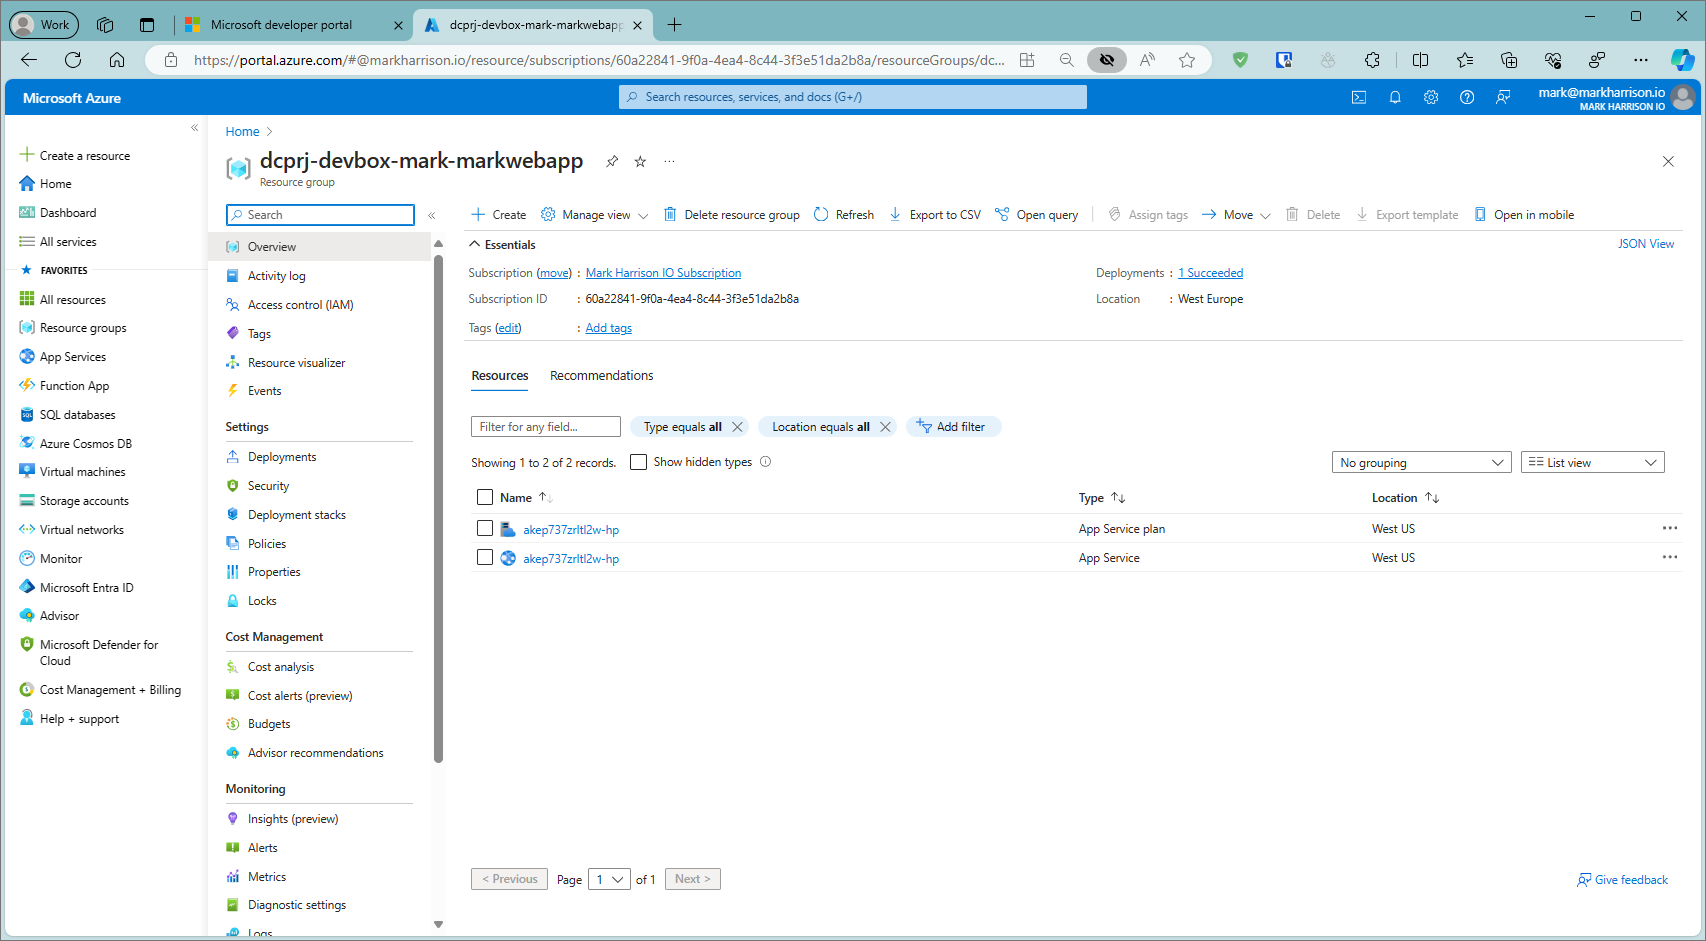Viewport: 1706px width, 941px height.
Task: Open Access control (IAM) menu item
Action: pos(300,305)
